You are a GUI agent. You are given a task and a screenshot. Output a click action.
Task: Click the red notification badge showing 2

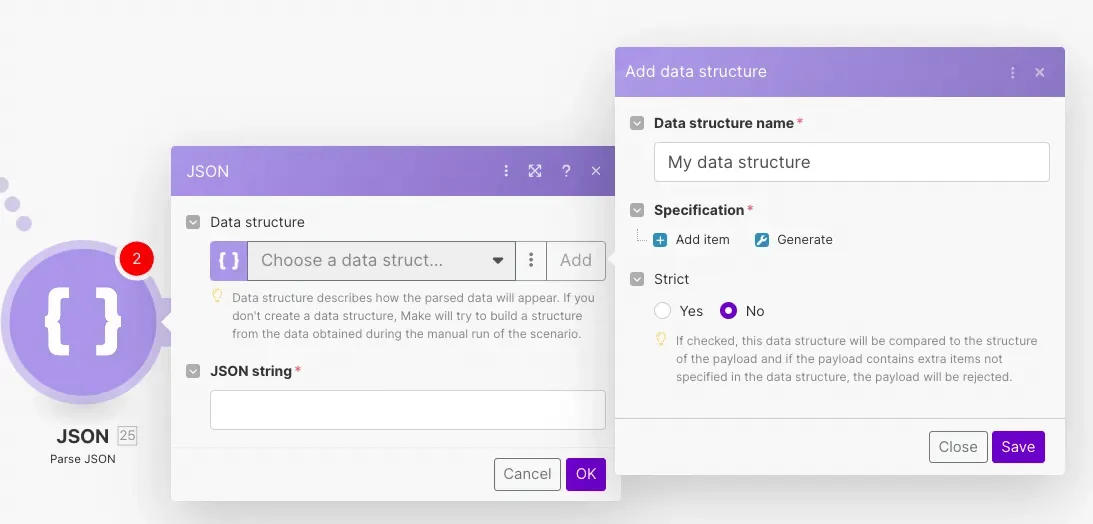[136, 260]
